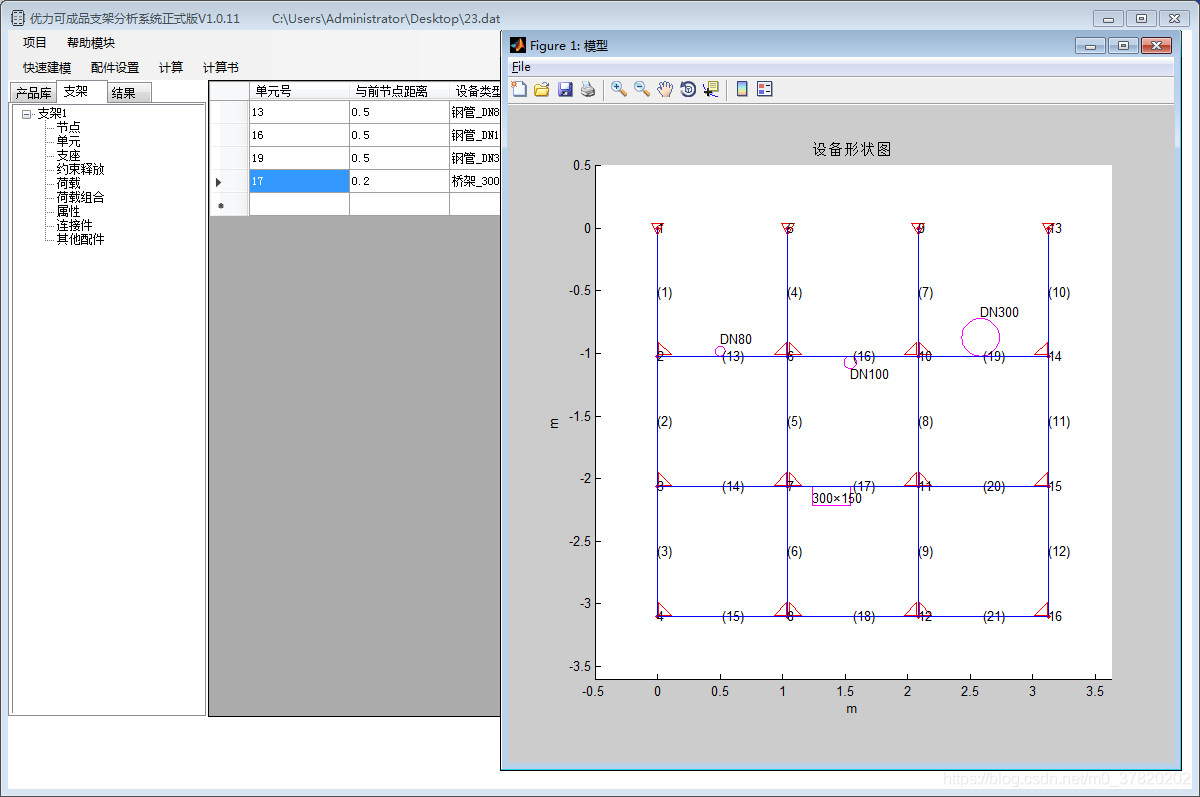Select 连接件 in the tree

(x=75, y=226)
